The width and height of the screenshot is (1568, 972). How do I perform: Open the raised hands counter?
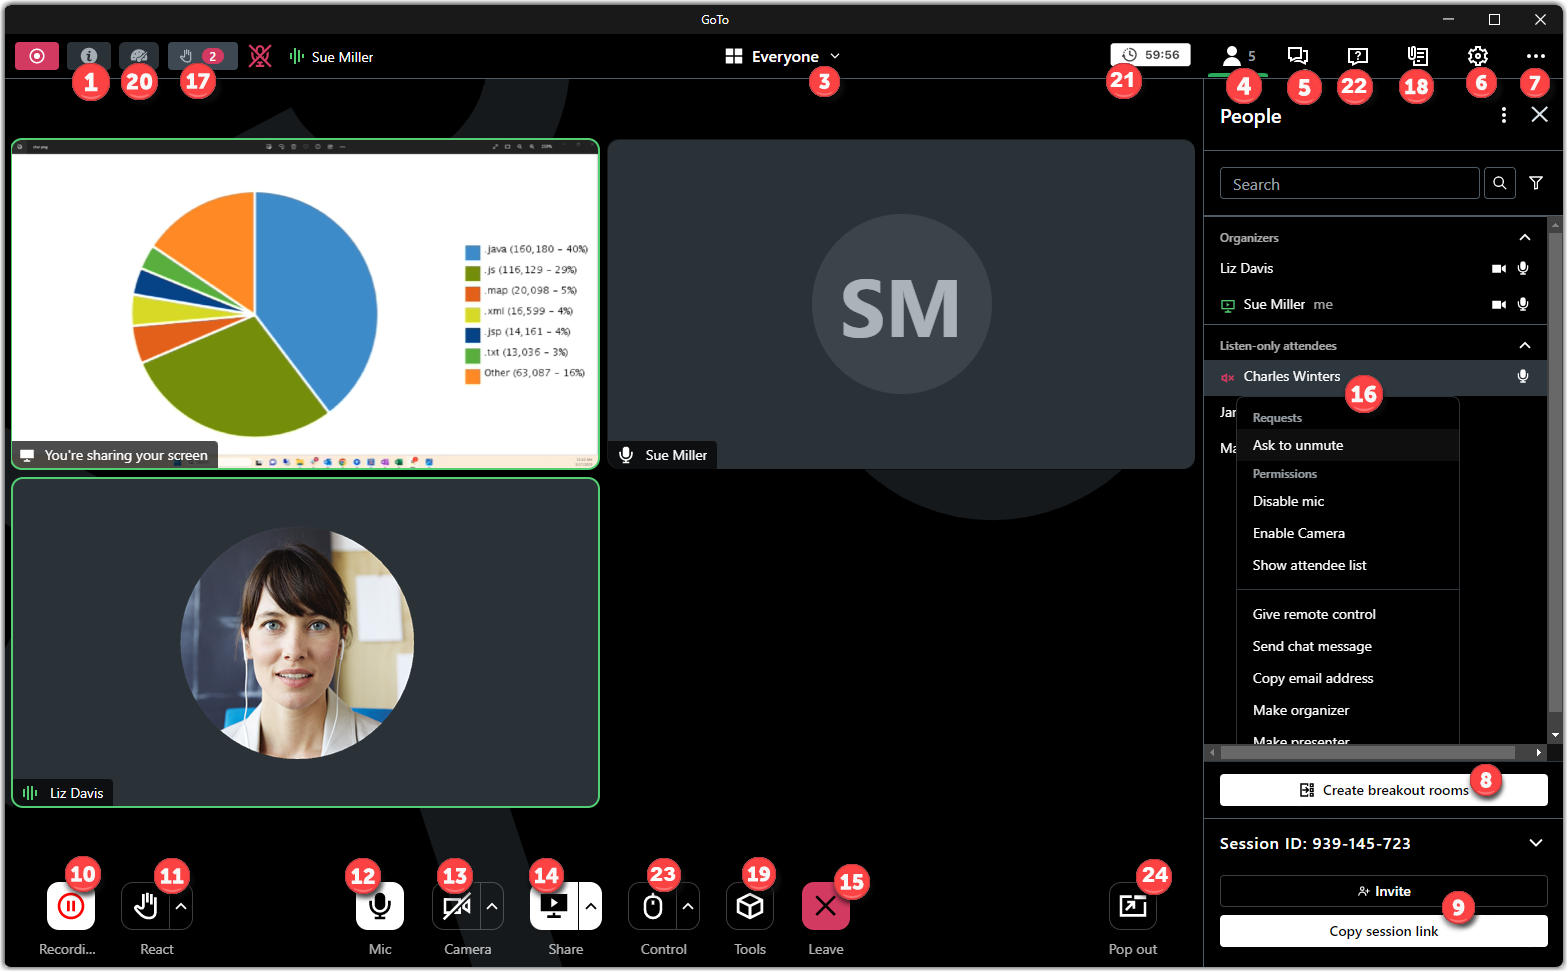tap(202, 56)
